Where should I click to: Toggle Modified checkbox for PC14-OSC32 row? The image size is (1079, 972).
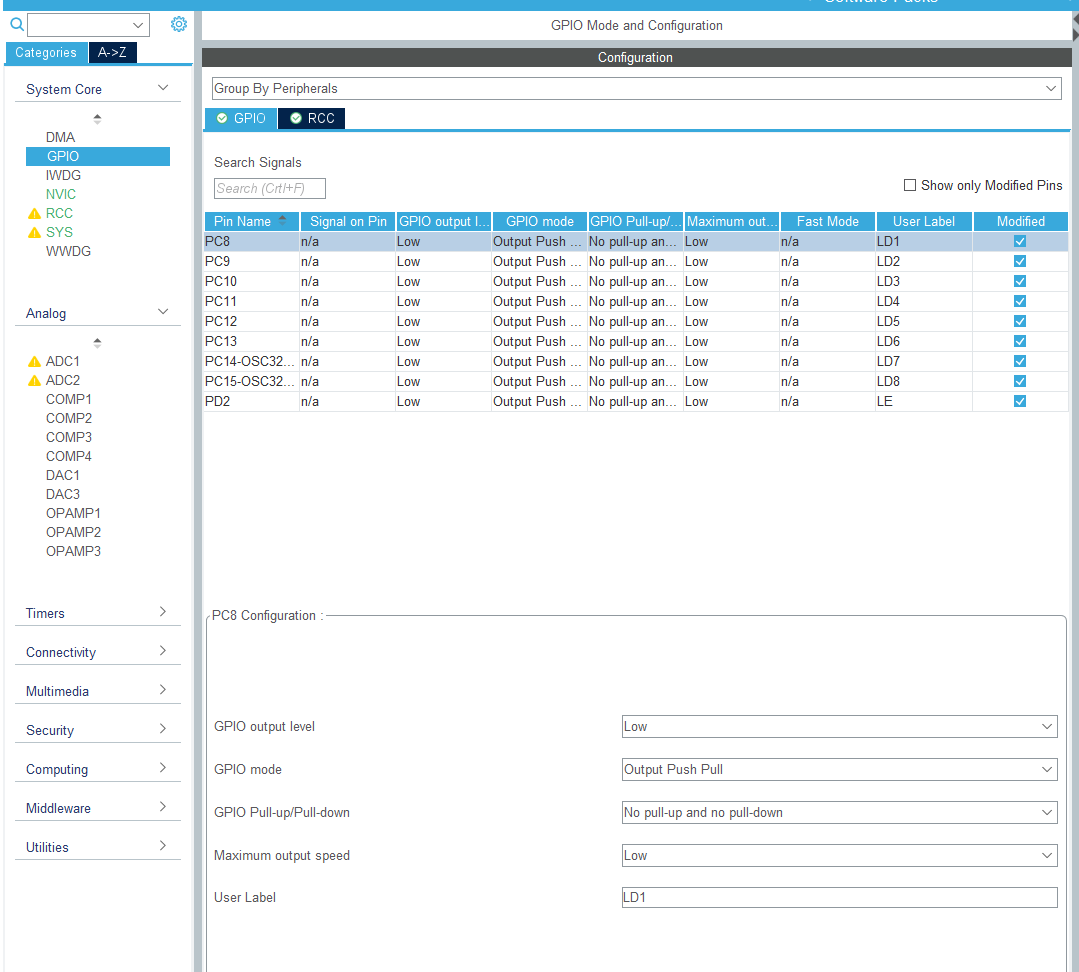click(x=1020, y=361)
